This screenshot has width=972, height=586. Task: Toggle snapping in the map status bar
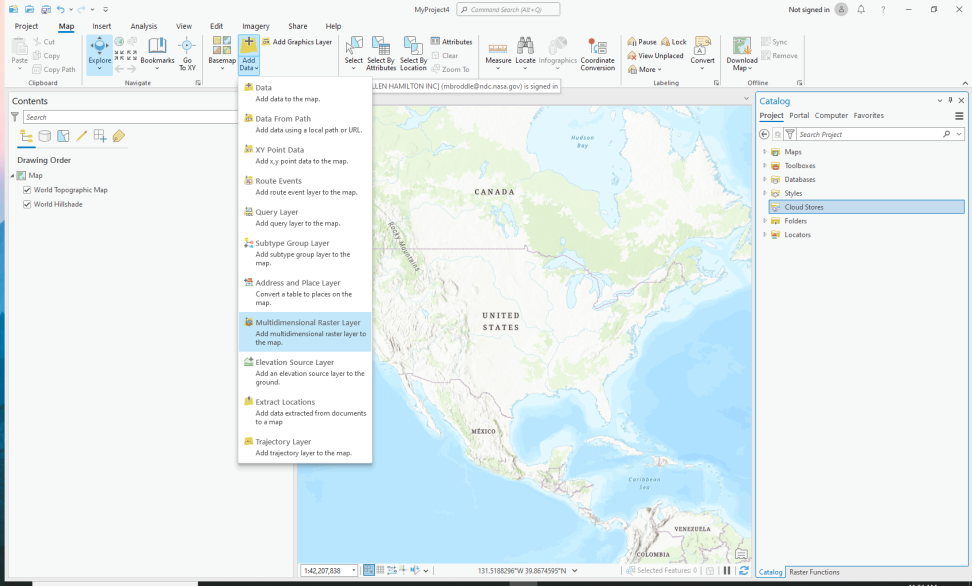369,570
